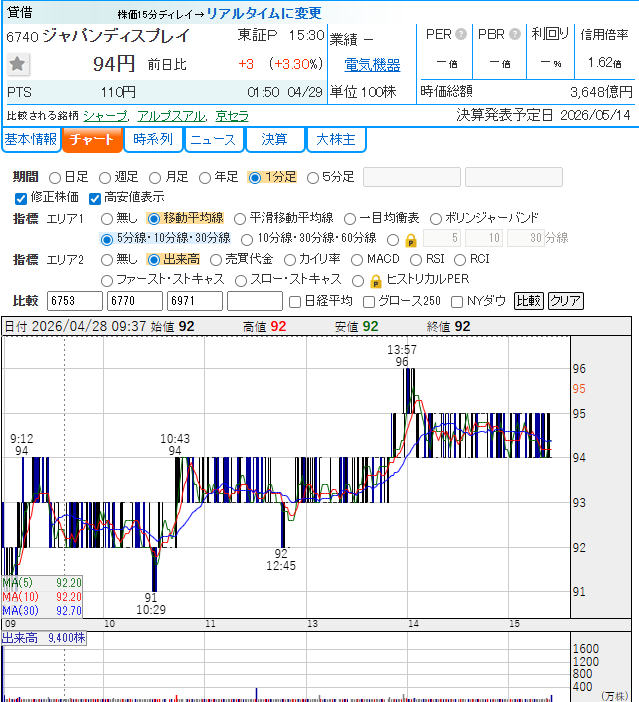Select 一目均衡表 indicator radio
Screen dimensions: 639x702
tap(350, 219)
